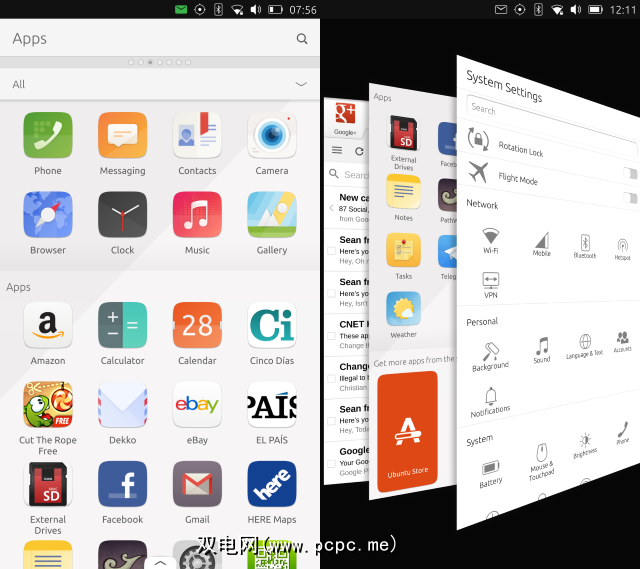Open the Facebook app in the left grid
Image resolution: width=640 pixels, height=569 pixels.
pyautogui.click(x=122, y=484)
